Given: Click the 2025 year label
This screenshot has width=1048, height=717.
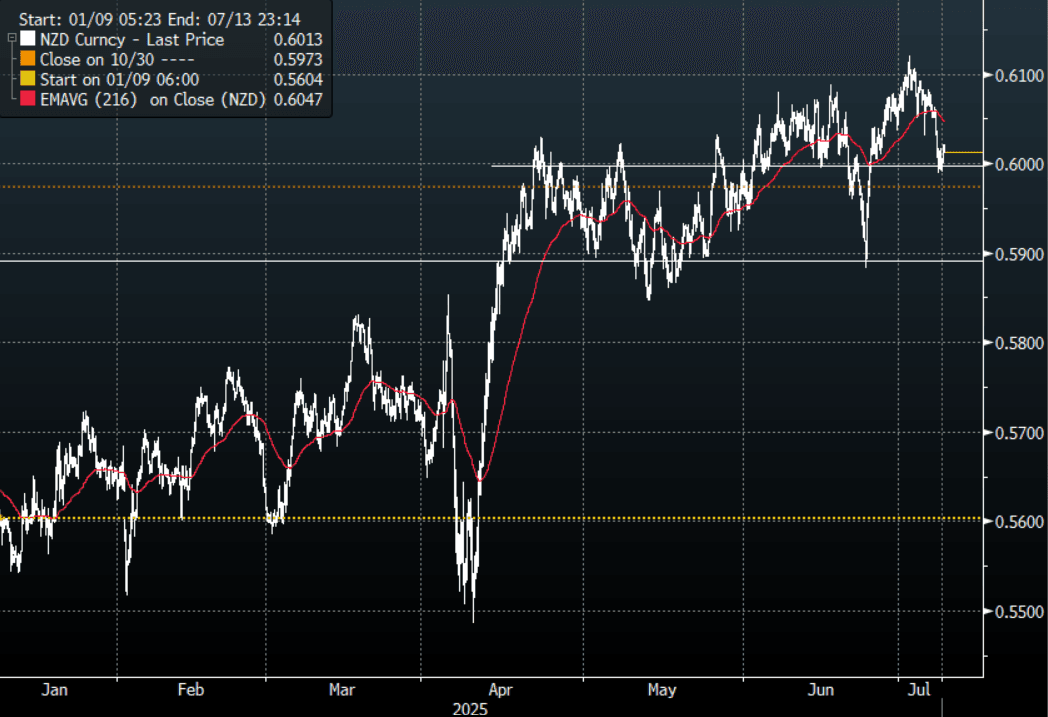Looking at the screenshot, I should pyautogui.click(x=470, y=709).
